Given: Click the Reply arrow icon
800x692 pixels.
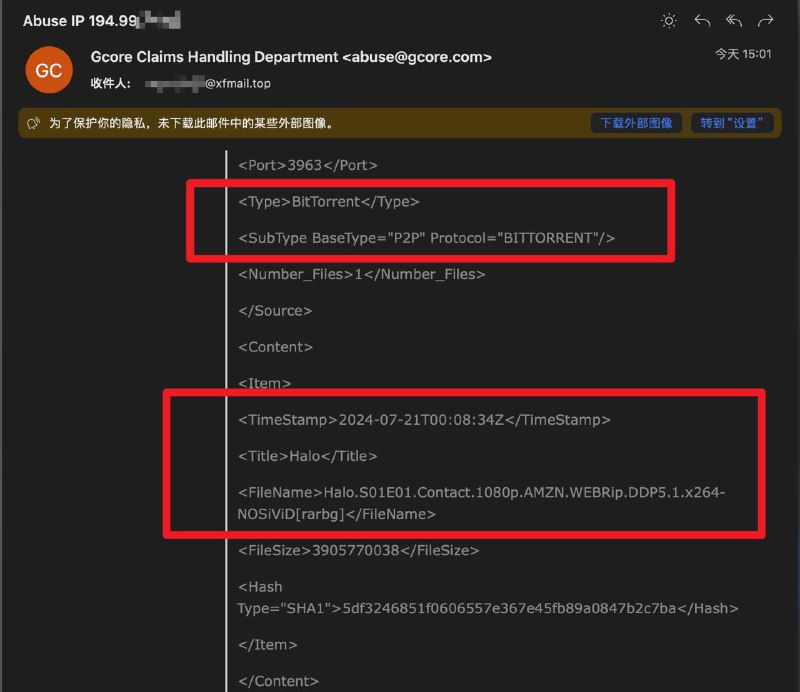Looking at the screenshot, I should click(x=702, y=20).
